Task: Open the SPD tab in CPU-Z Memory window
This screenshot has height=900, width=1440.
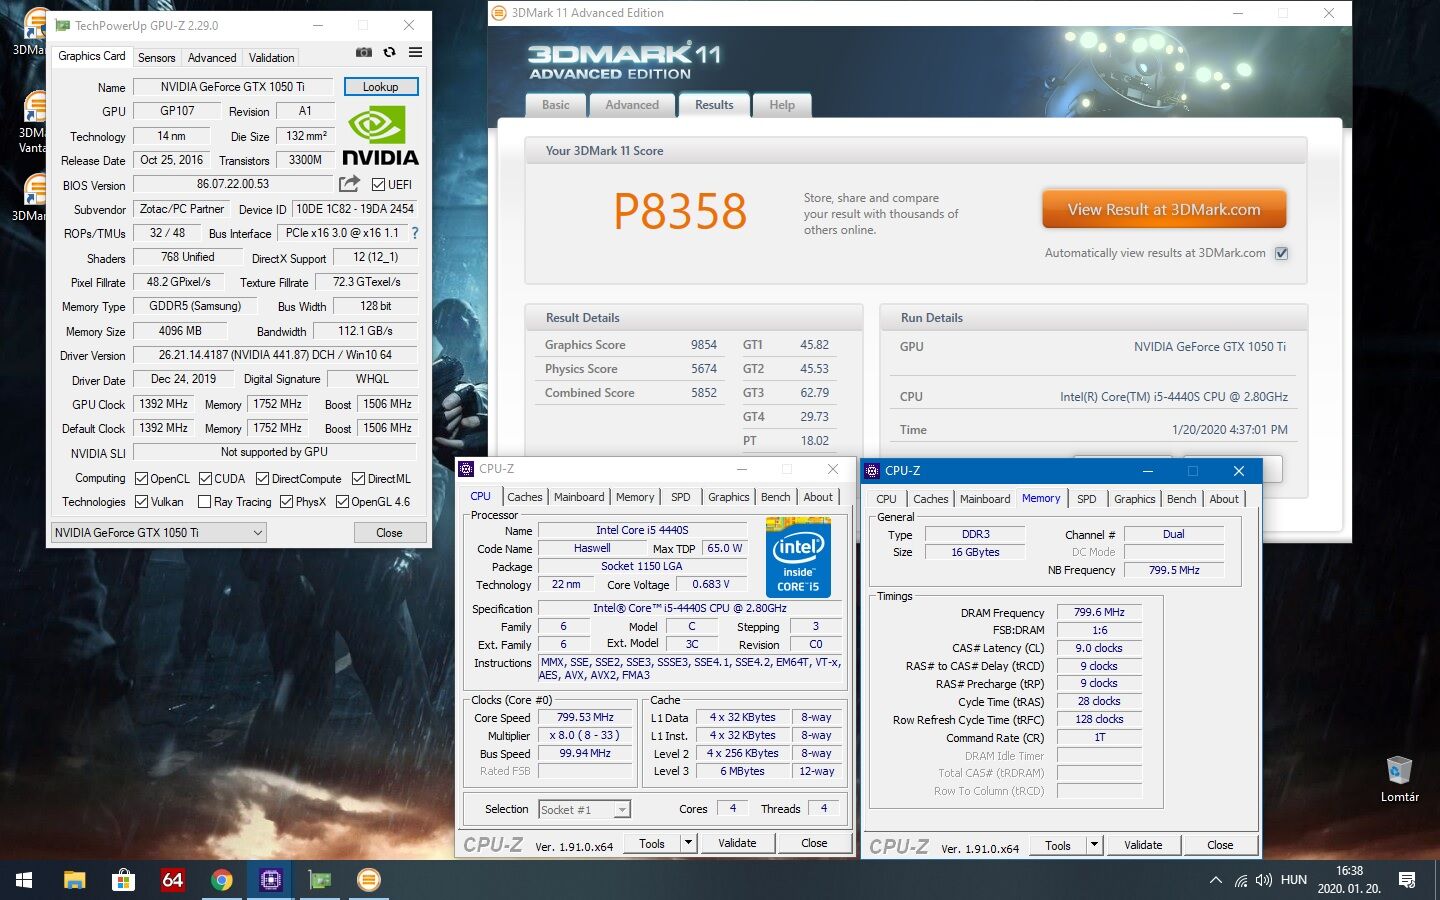Action: (x=1087, y=499)
